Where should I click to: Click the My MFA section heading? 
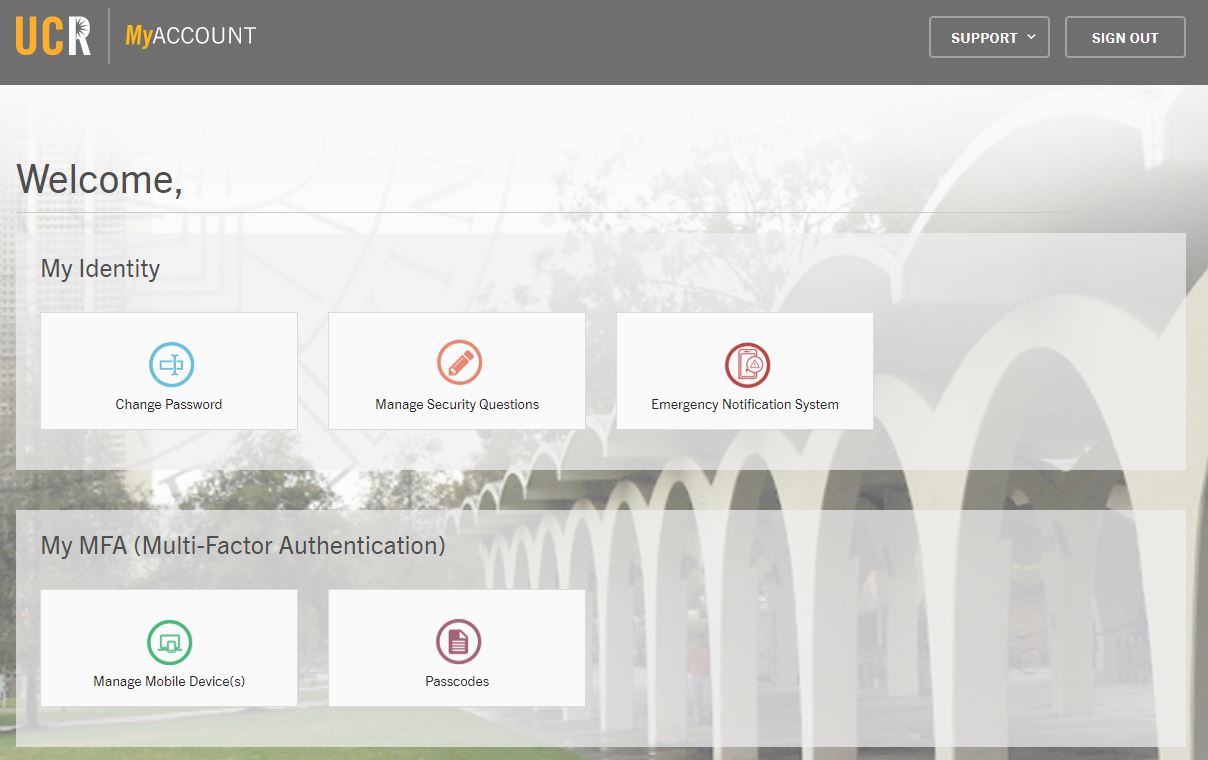243,546
